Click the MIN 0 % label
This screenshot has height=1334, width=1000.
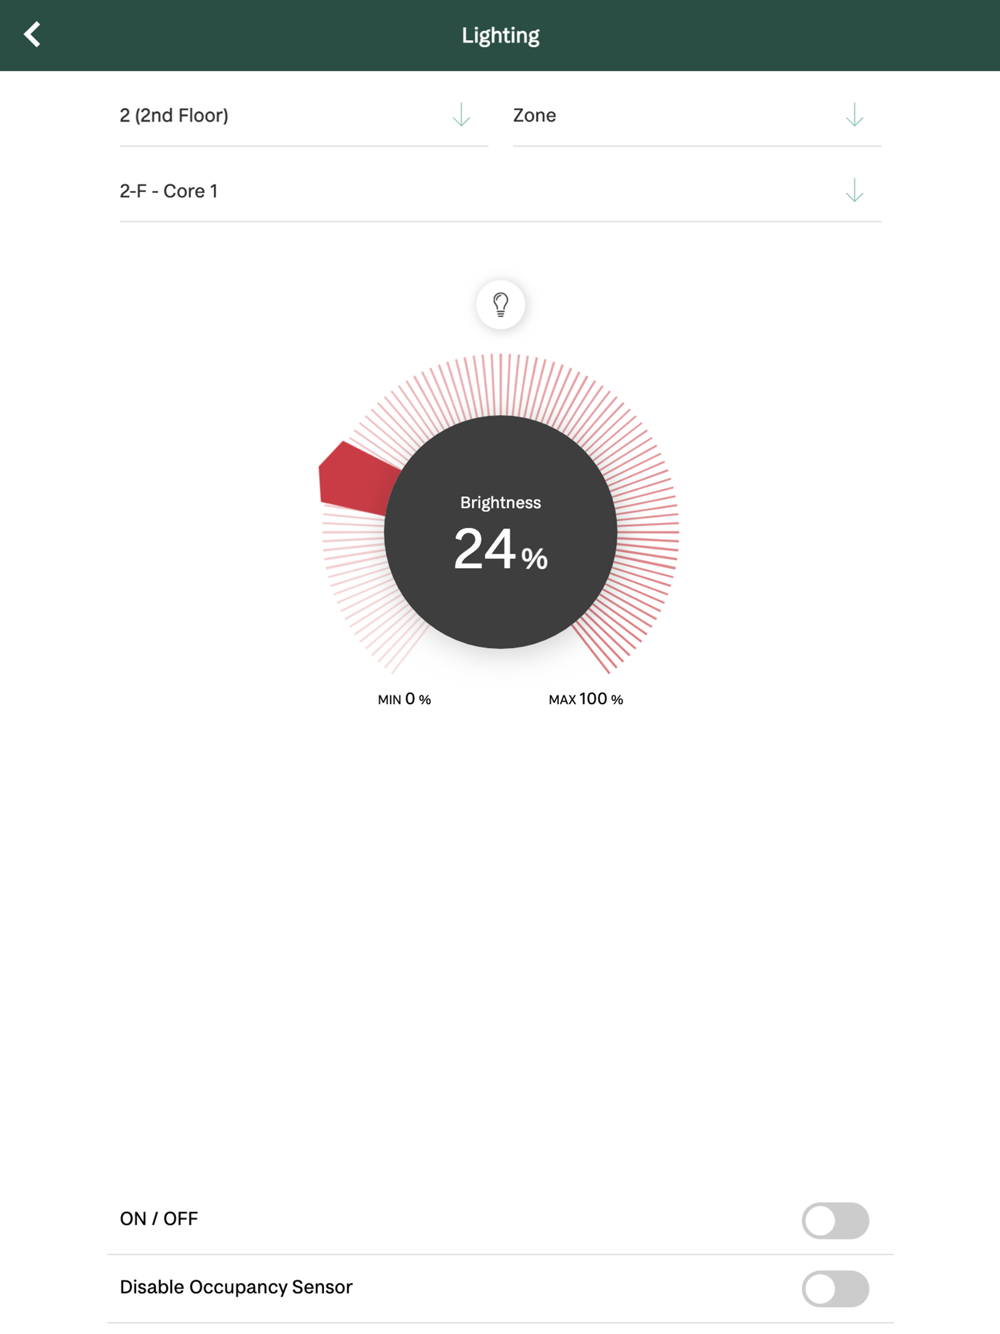pos(404,699)
